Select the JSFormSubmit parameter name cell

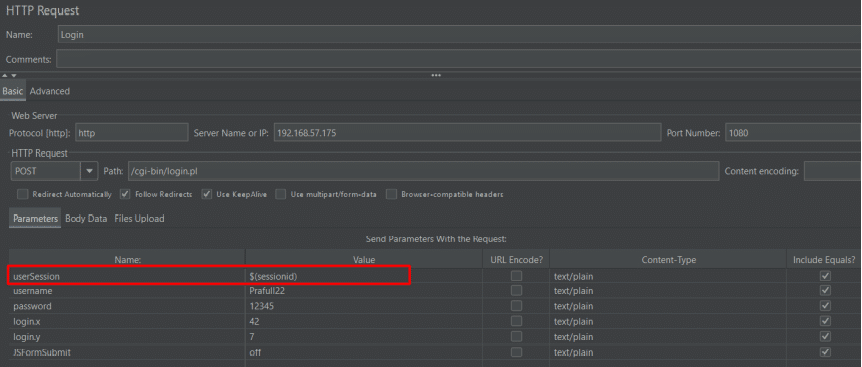[x=127, y=352]
